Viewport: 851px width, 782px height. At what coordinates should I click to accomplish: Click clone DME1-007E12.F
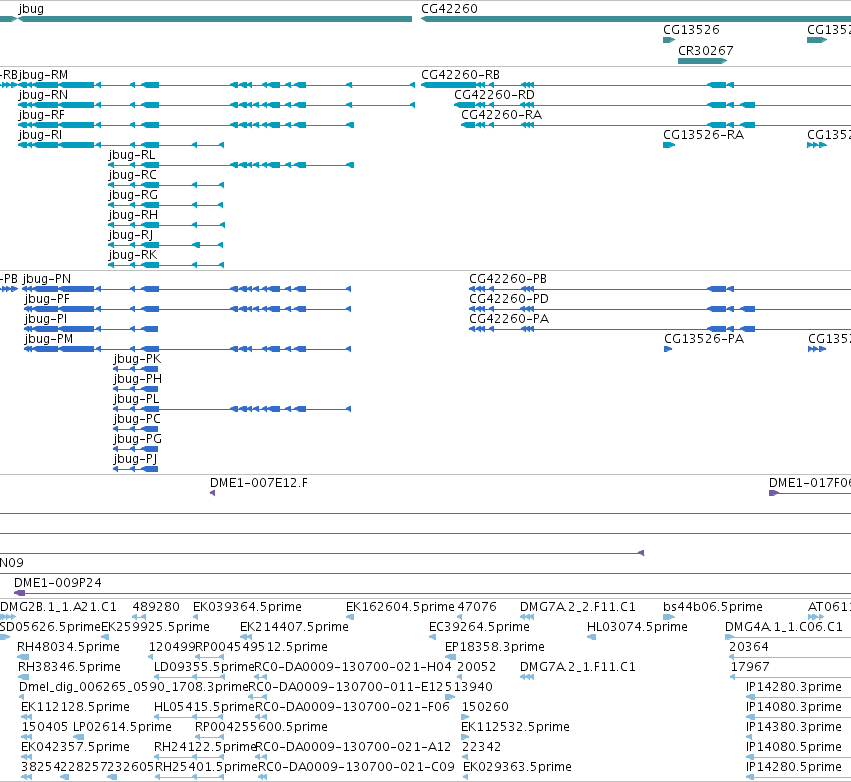[x=259, y=483]
